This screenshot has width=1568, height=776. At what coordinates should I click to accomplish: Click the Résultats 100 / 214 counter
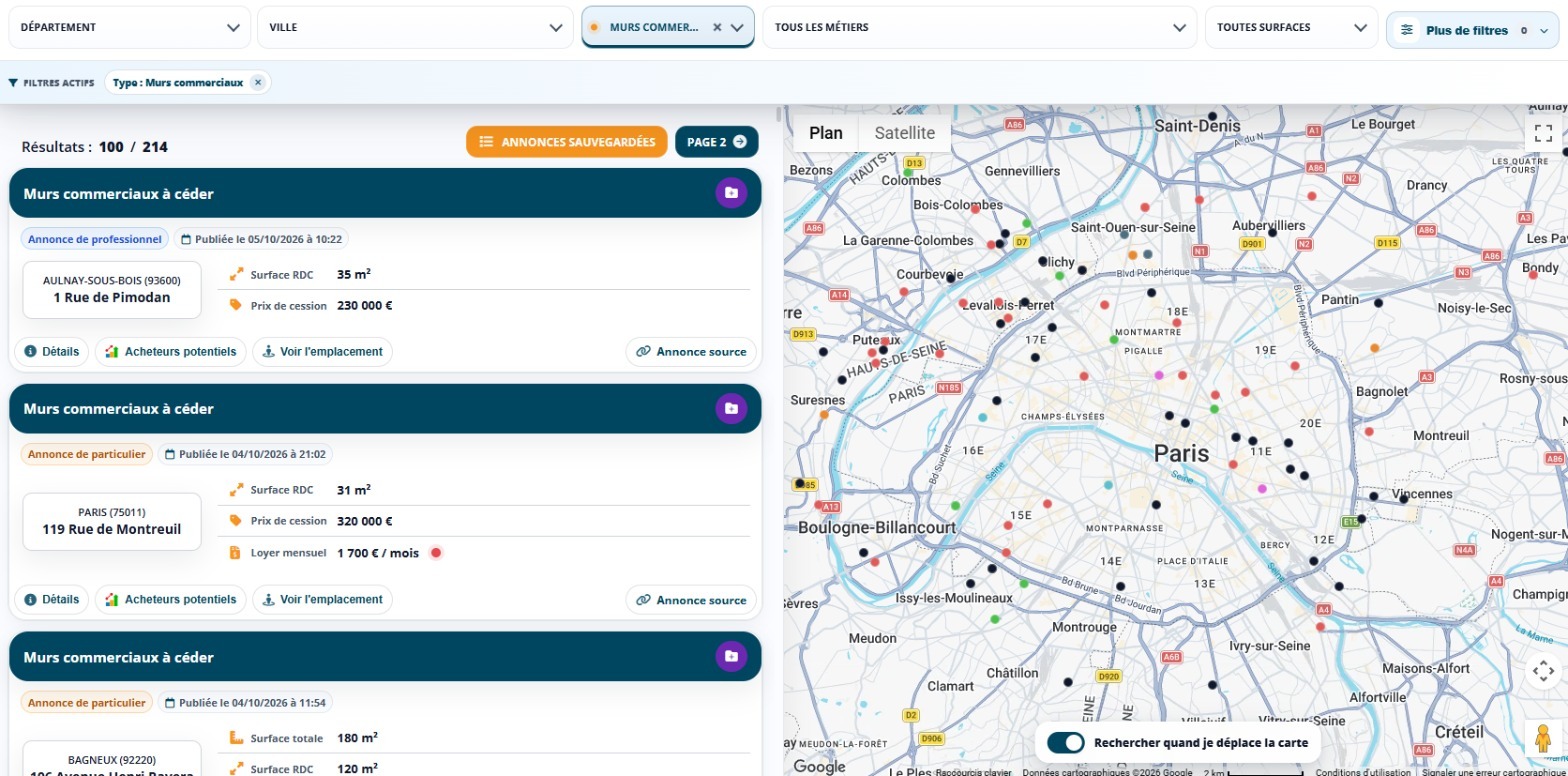pos(95,147)
